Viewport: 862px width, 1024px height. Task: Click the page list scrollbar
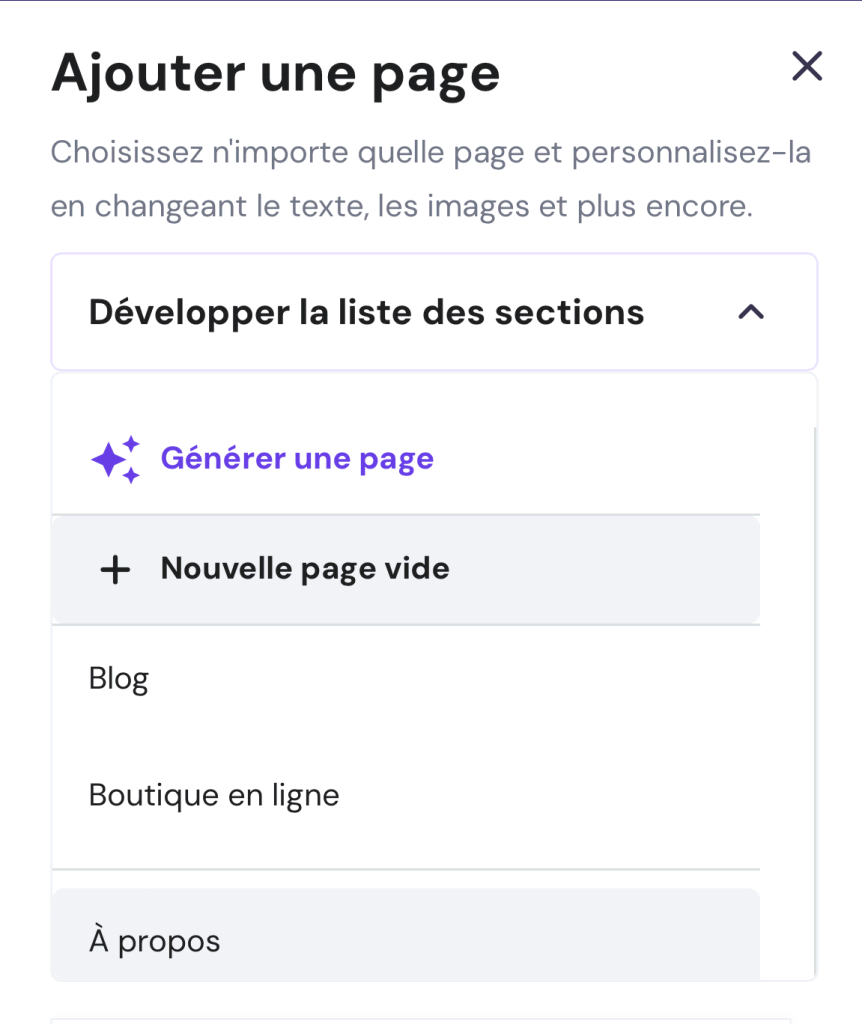coord(813,700)
